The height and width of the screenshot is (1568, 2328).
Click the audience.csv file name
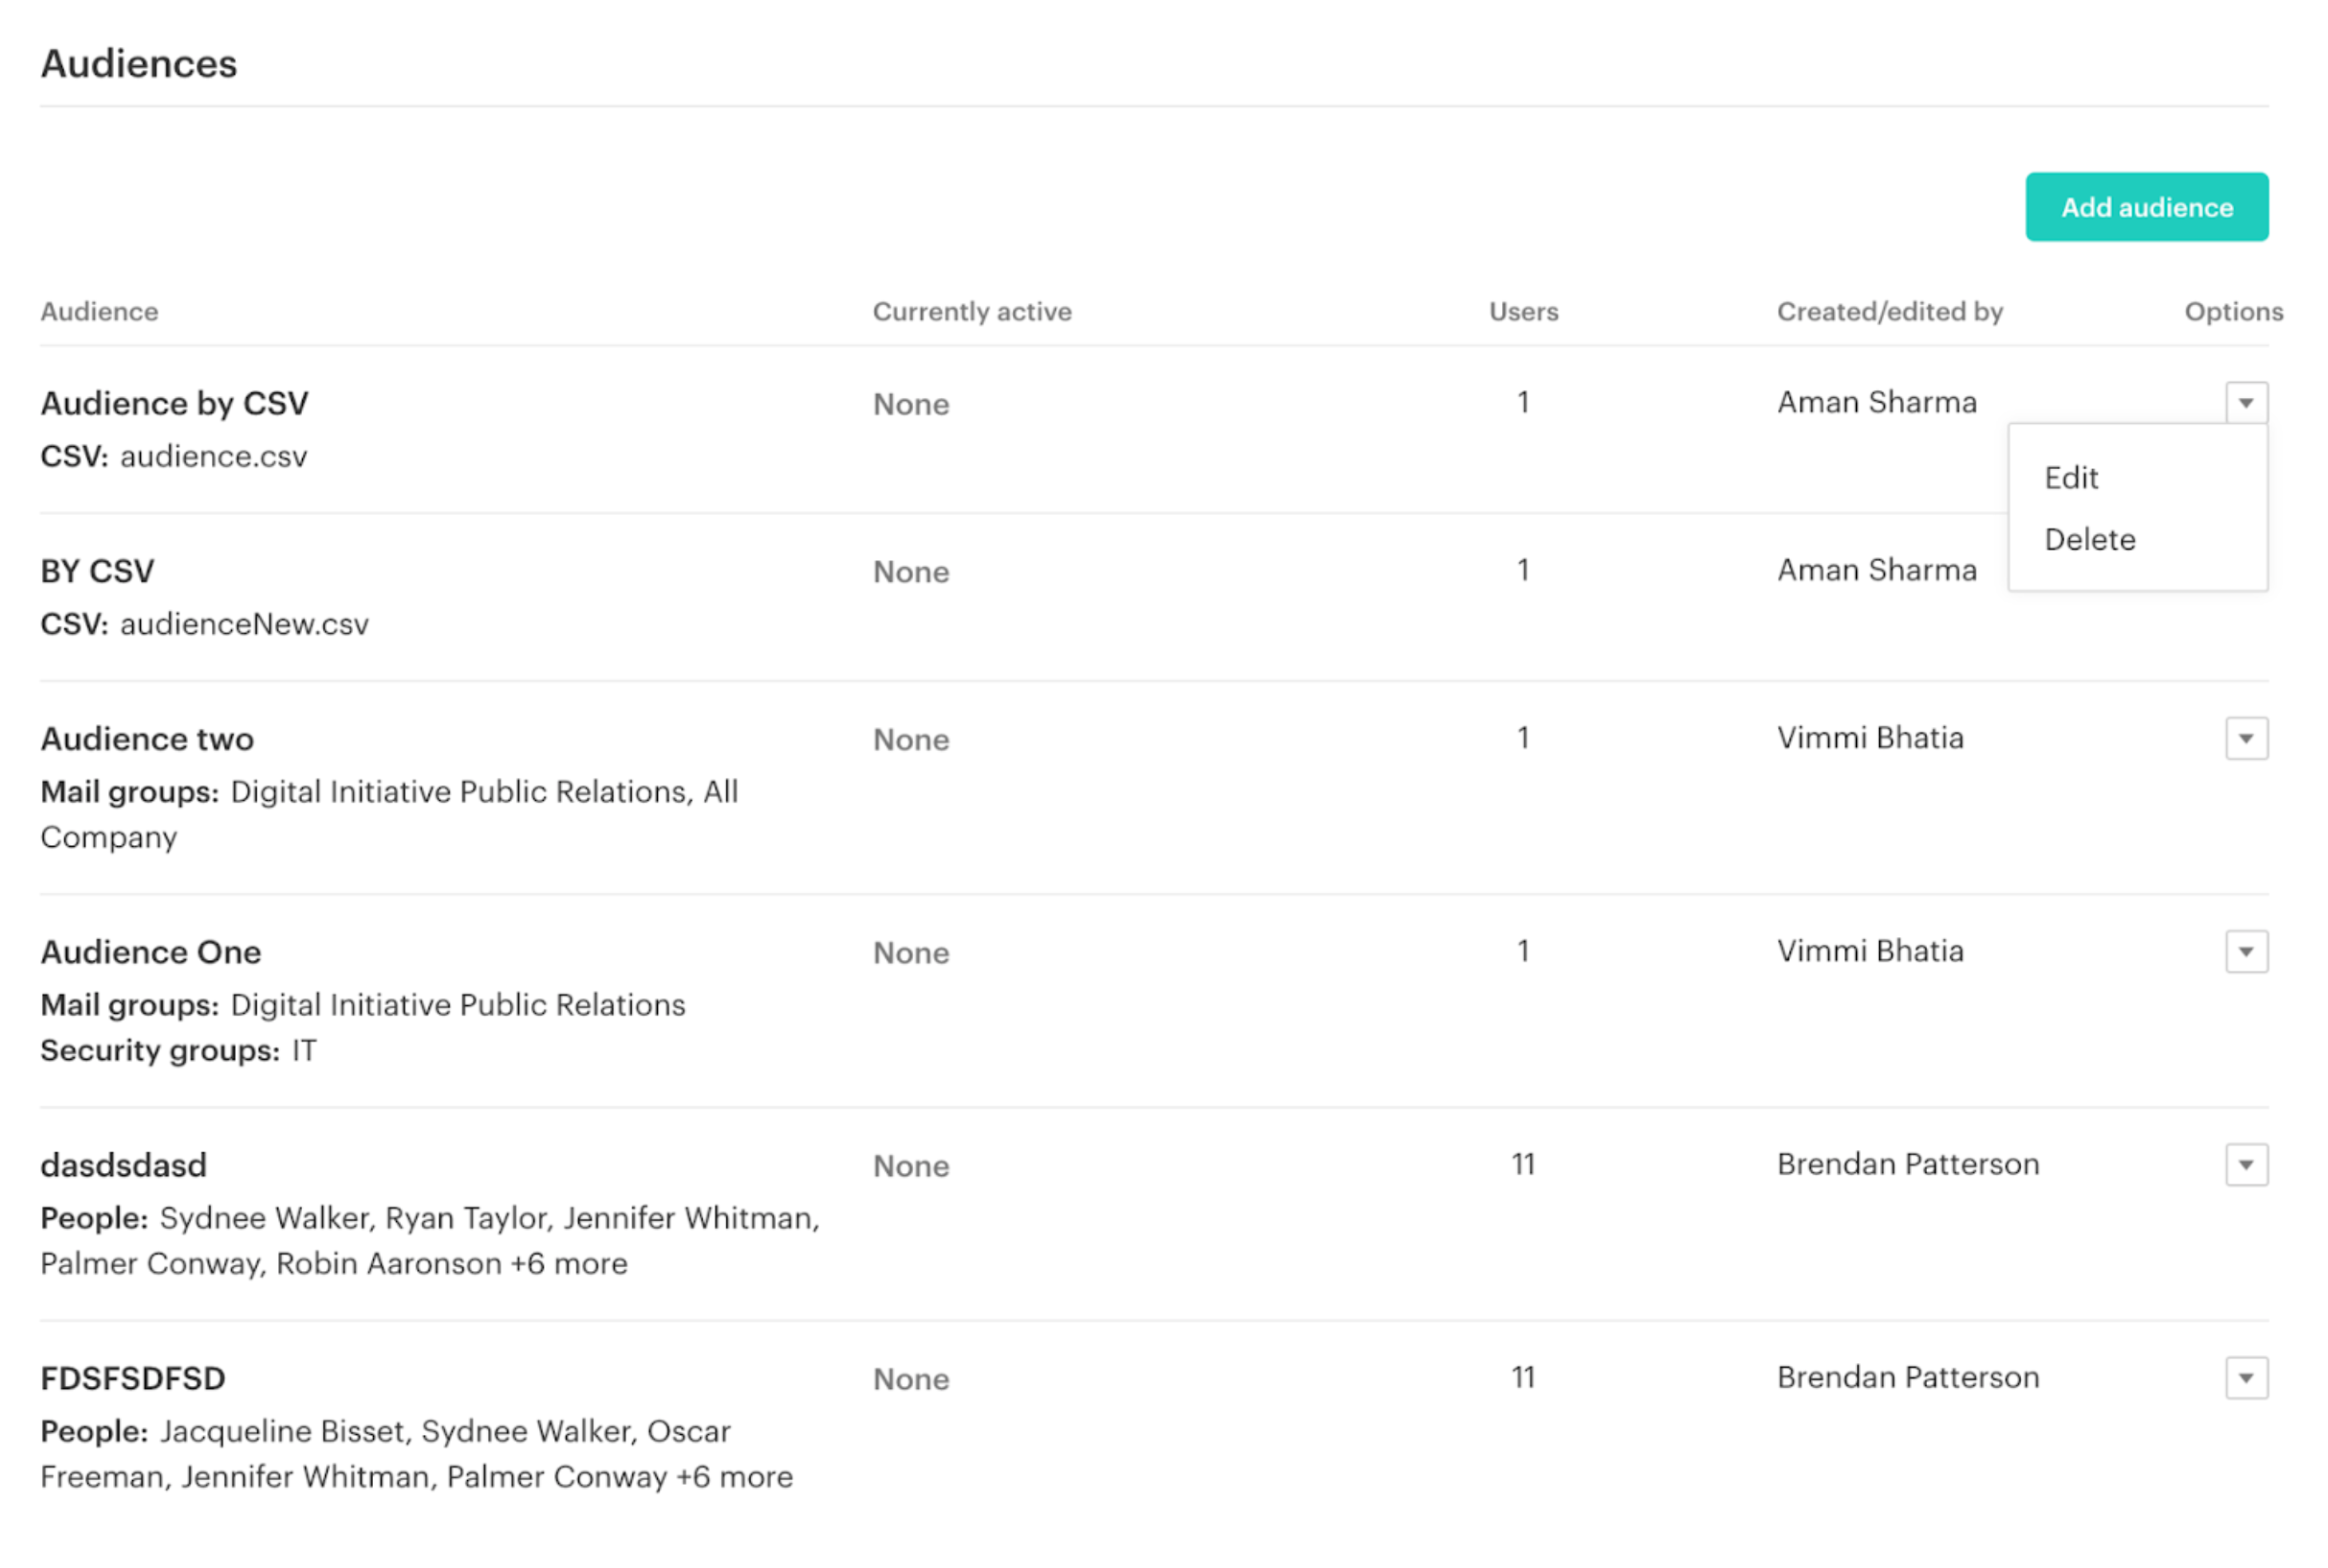click(x=213, y=457)
